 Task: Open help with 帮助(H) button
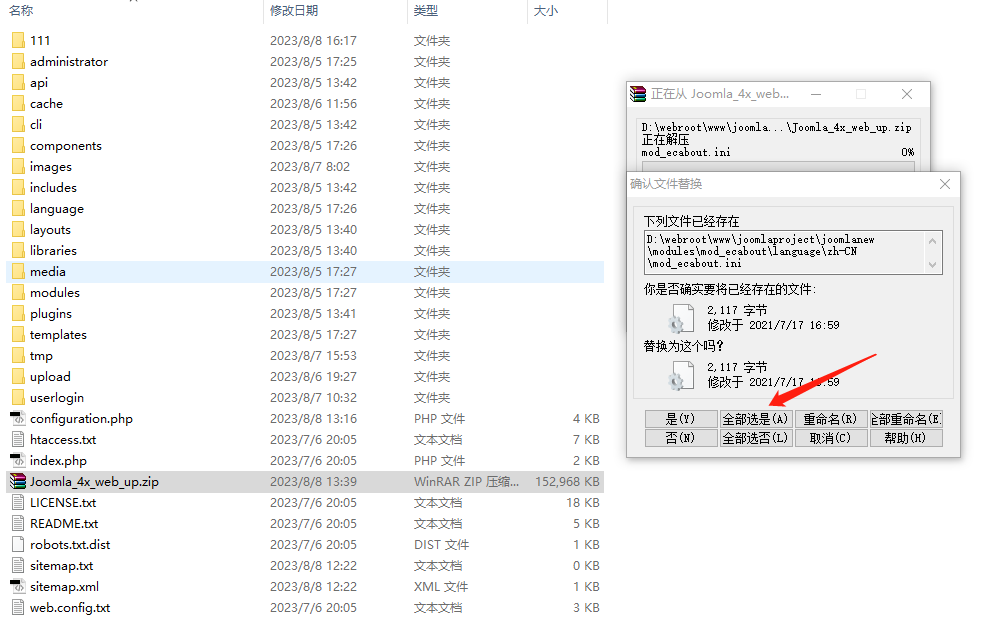click(x=905, y=438)
